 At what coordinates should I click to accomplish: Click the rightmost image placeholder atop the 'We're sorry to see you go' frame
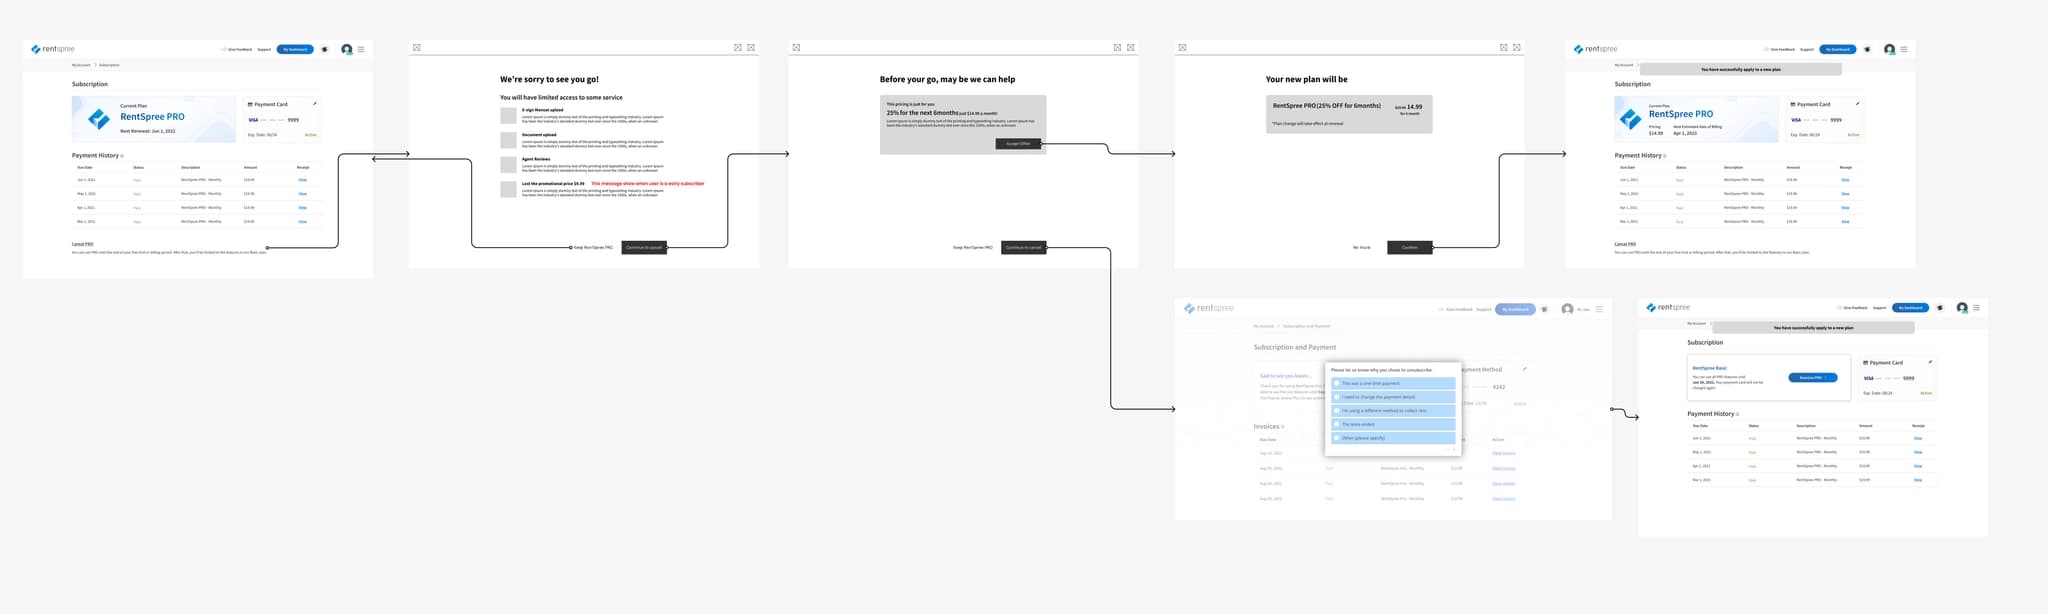(751, 47)
